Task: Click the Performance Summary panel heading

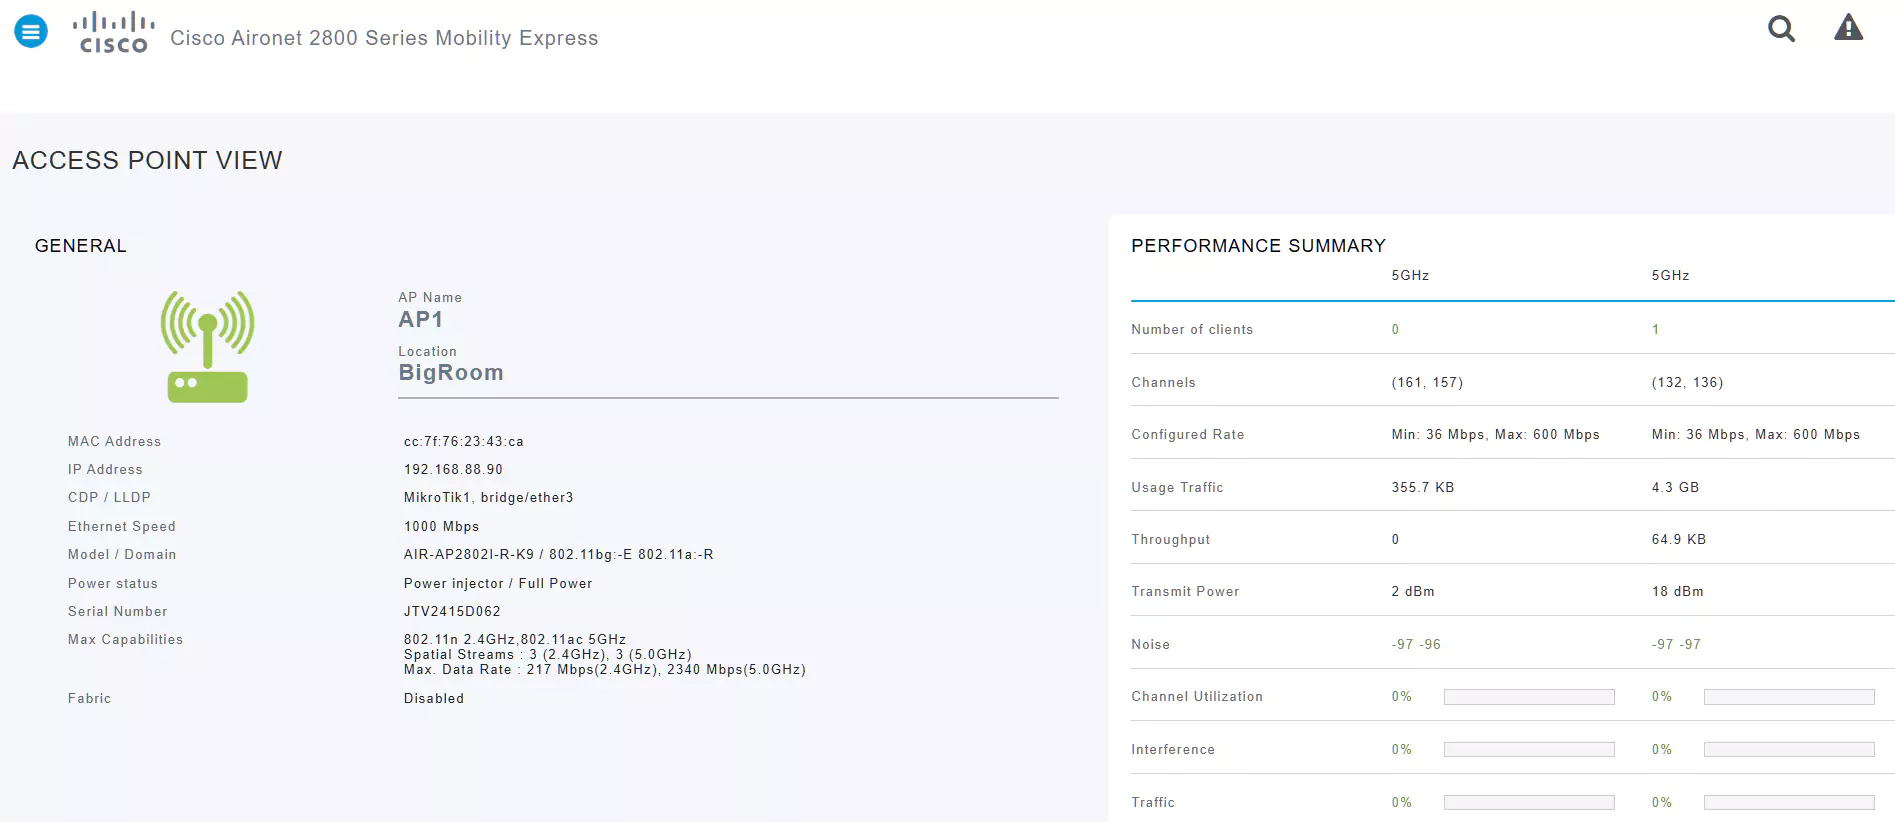Action: pyautogui.click(x=1258, y=246)
